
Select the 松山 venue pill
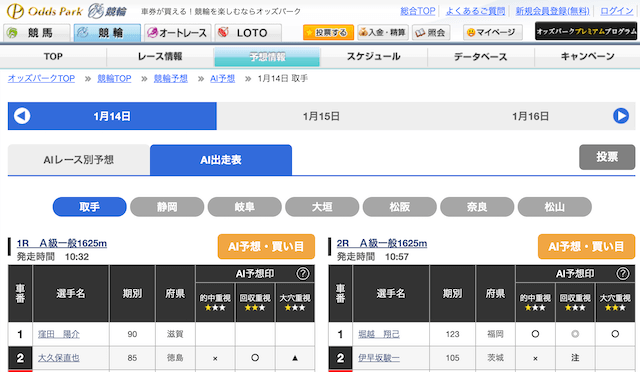click(555, 207)
